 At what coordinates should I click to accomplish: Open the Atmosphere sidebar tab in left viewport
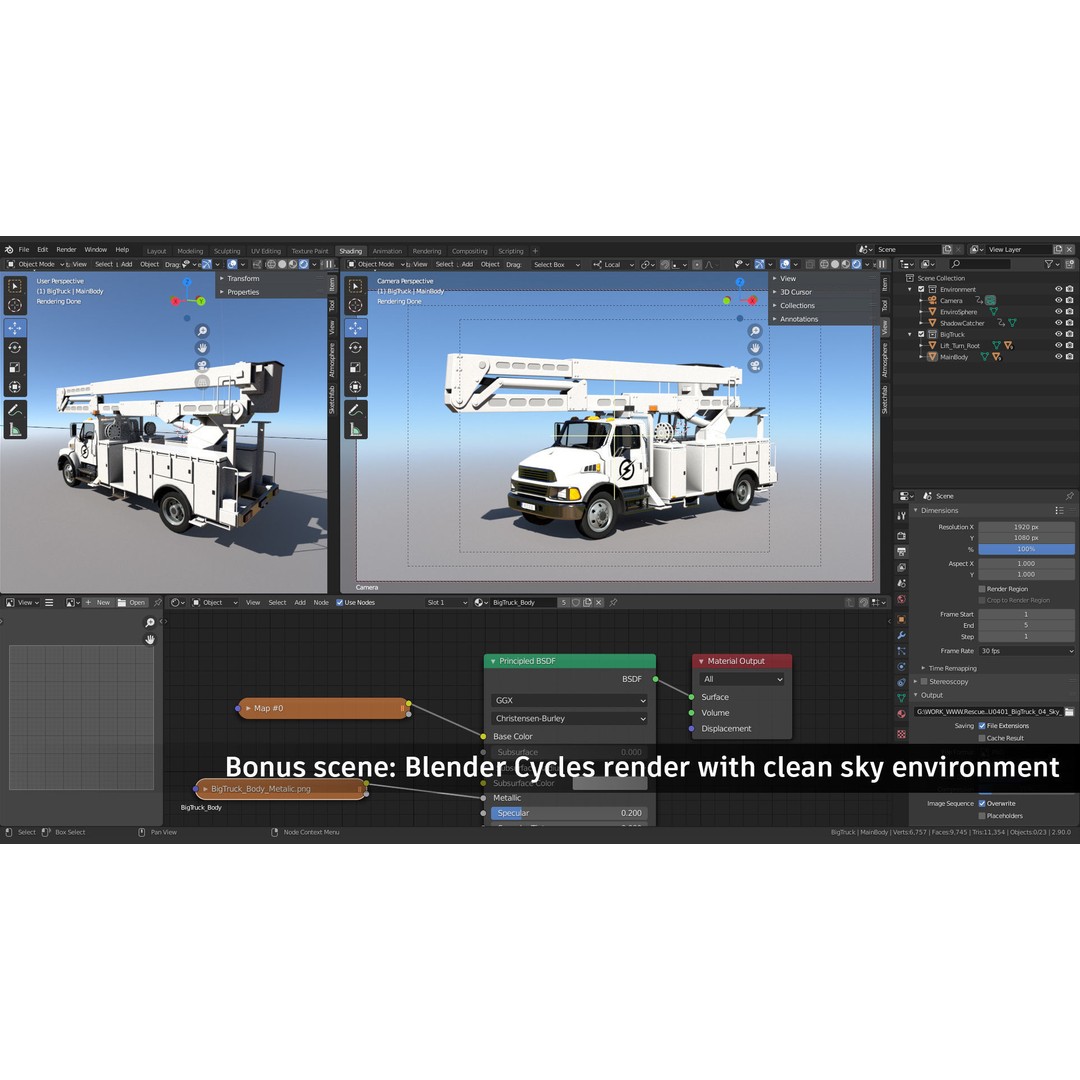tap(332, 362)
